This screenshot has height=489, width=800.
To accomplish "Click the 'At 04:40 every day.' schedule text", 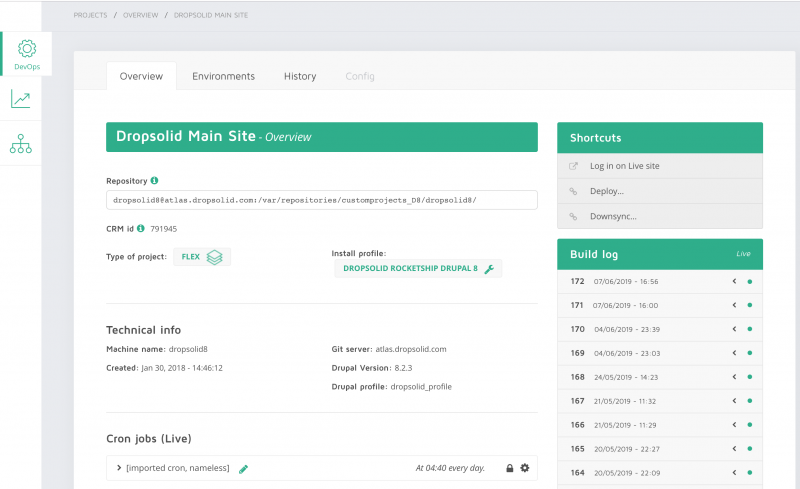I will click(450, 468).
